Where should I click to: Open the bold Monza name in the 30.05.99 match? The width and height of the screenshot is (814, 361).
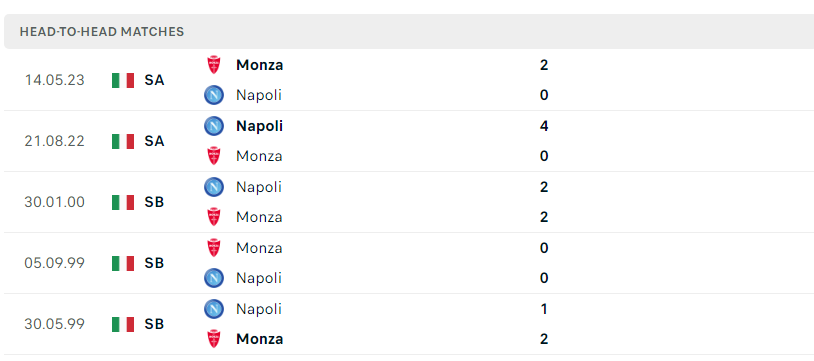tap(260, 339)
